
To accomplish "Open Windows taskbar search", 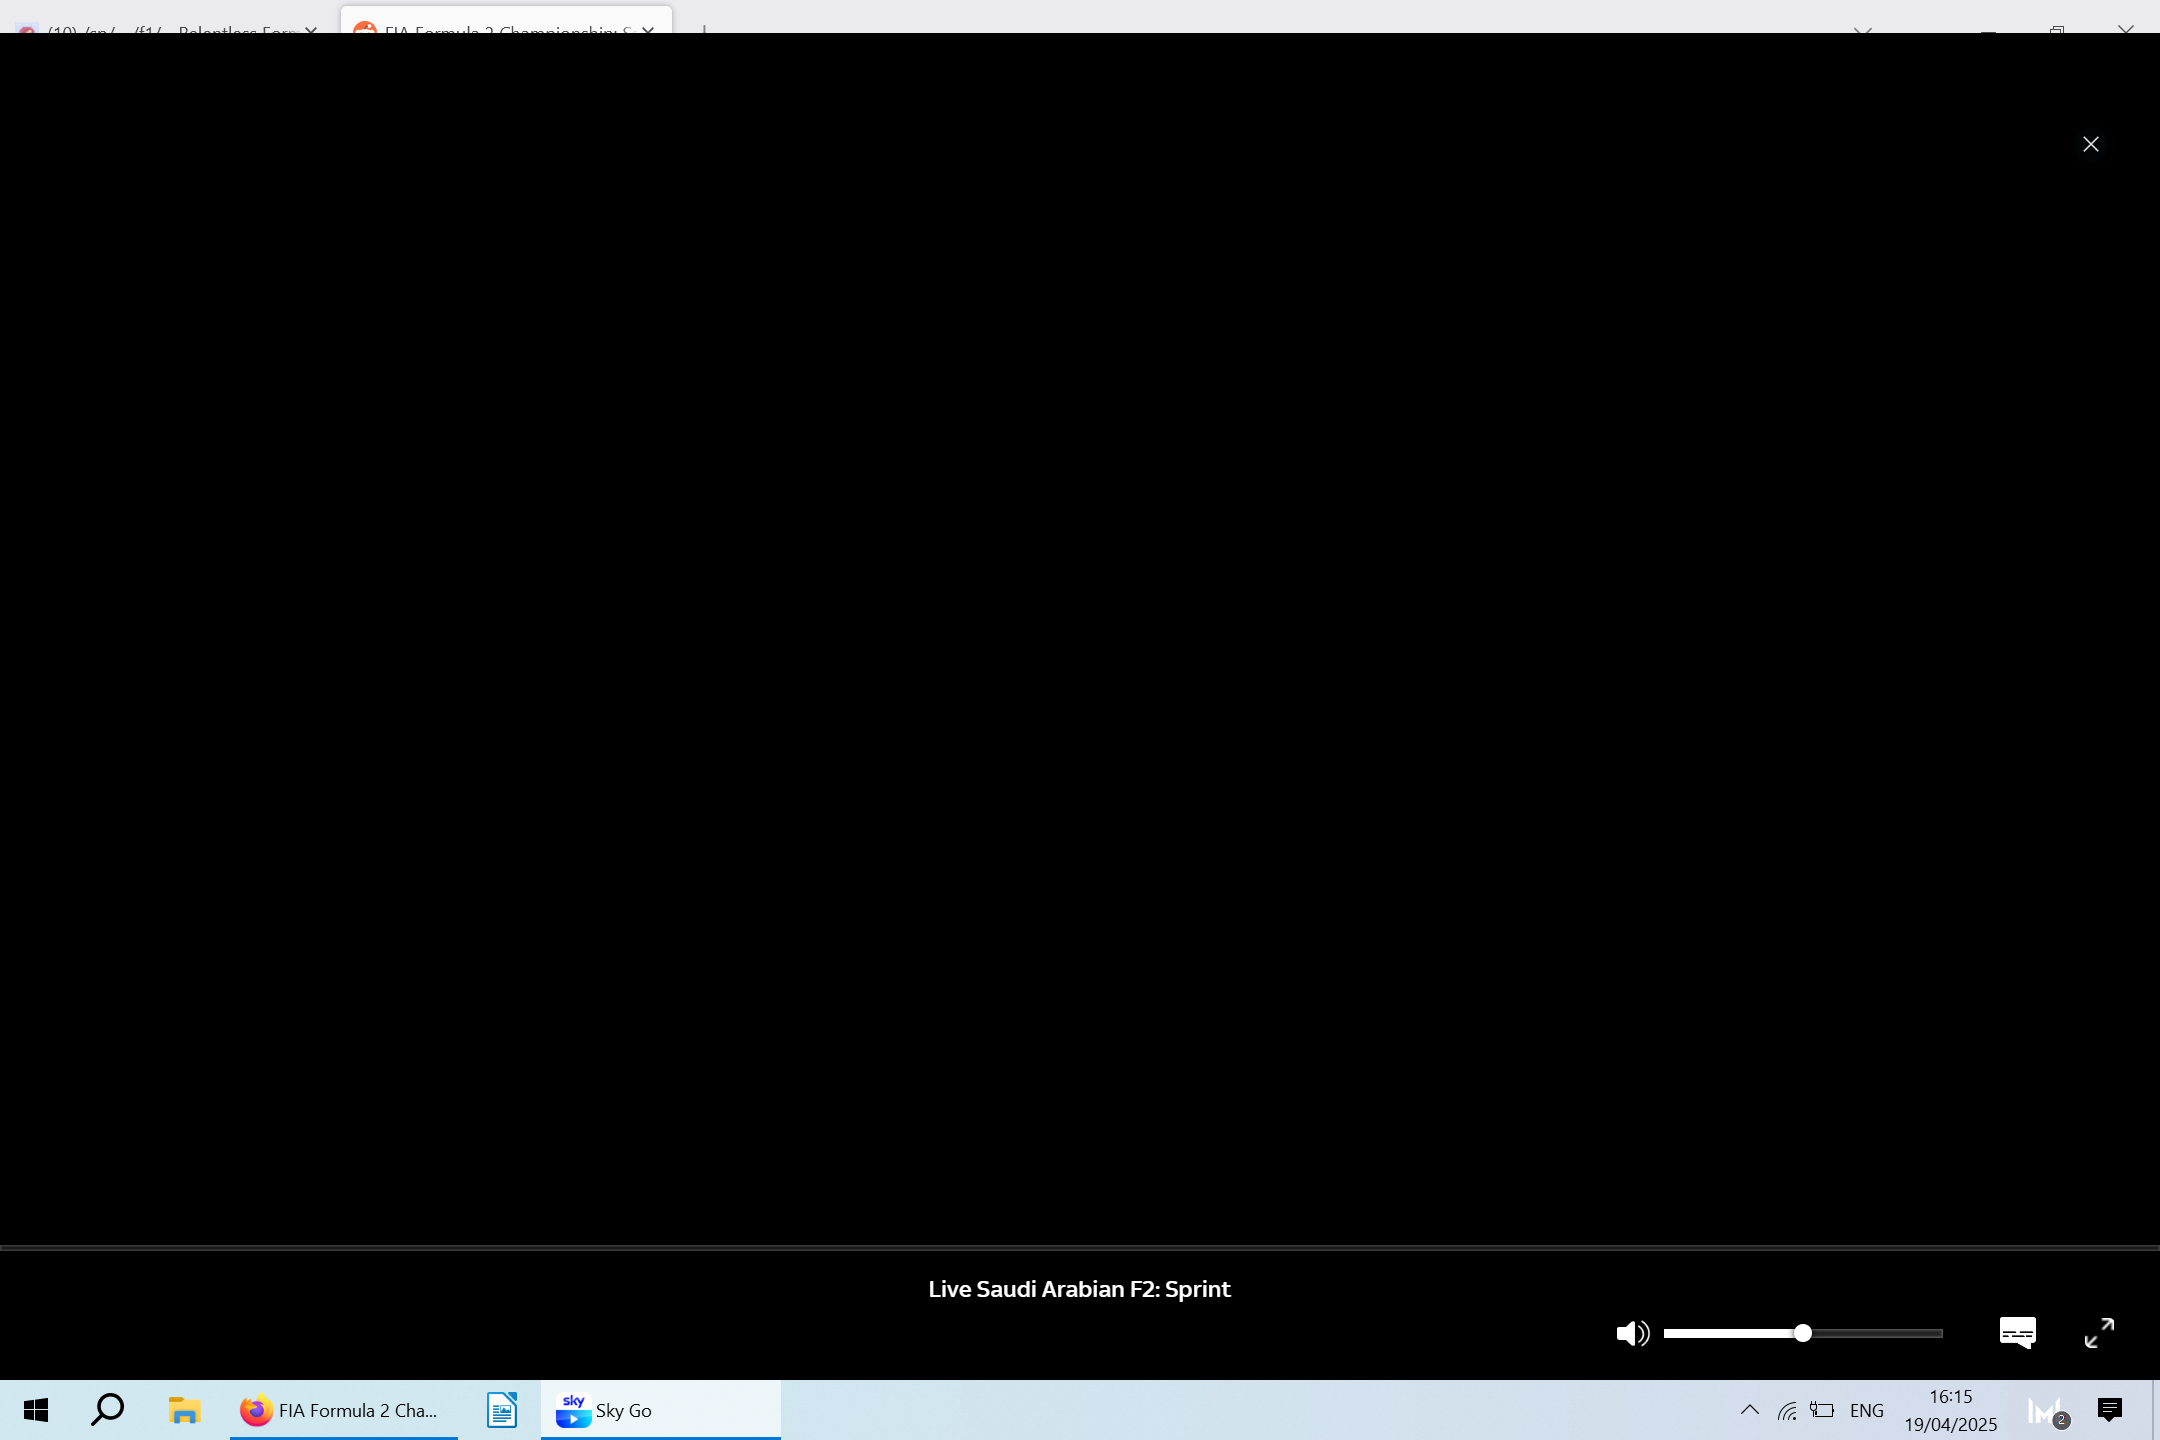I will [x=107, y=1411].
